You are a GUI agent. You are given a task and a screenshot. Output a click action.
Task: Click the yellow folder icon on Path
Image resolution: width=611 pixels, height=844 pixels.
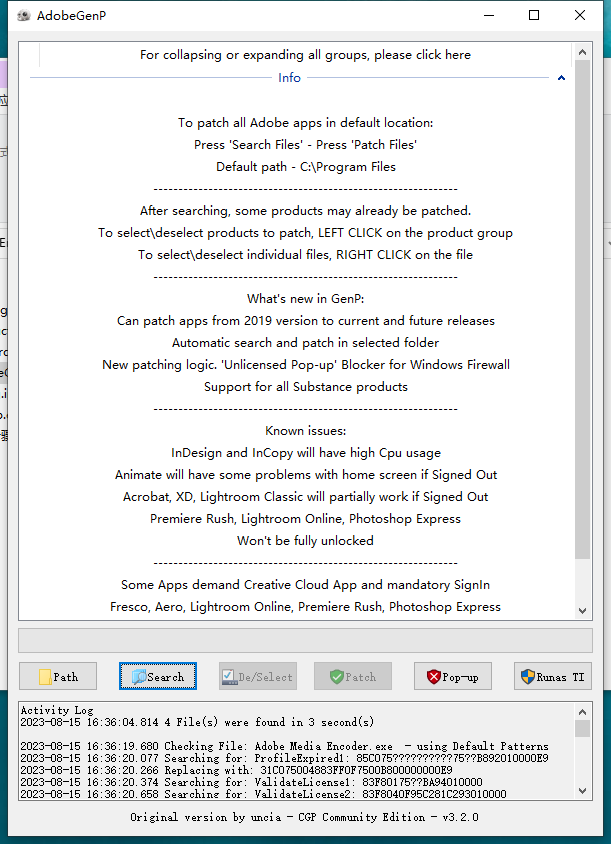pyautogui.click(x=45, y=677)
